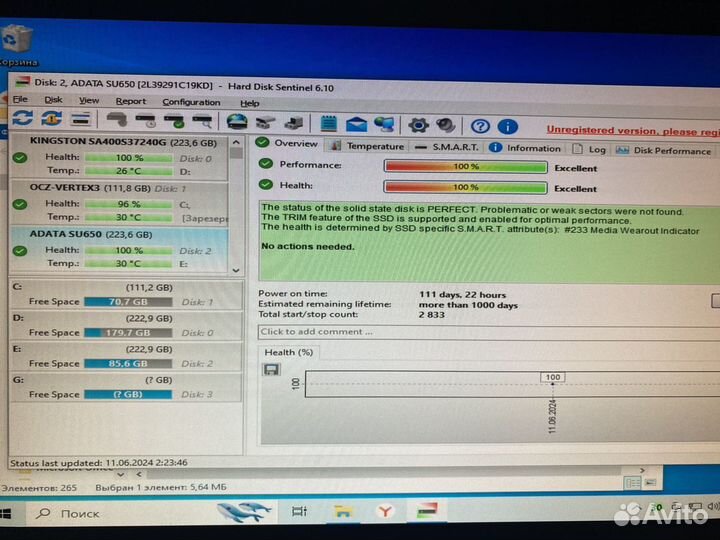Click the disk list scroll up arrow
The height and width of the screenshot is (540, 720).
click(x=236, y=143)
